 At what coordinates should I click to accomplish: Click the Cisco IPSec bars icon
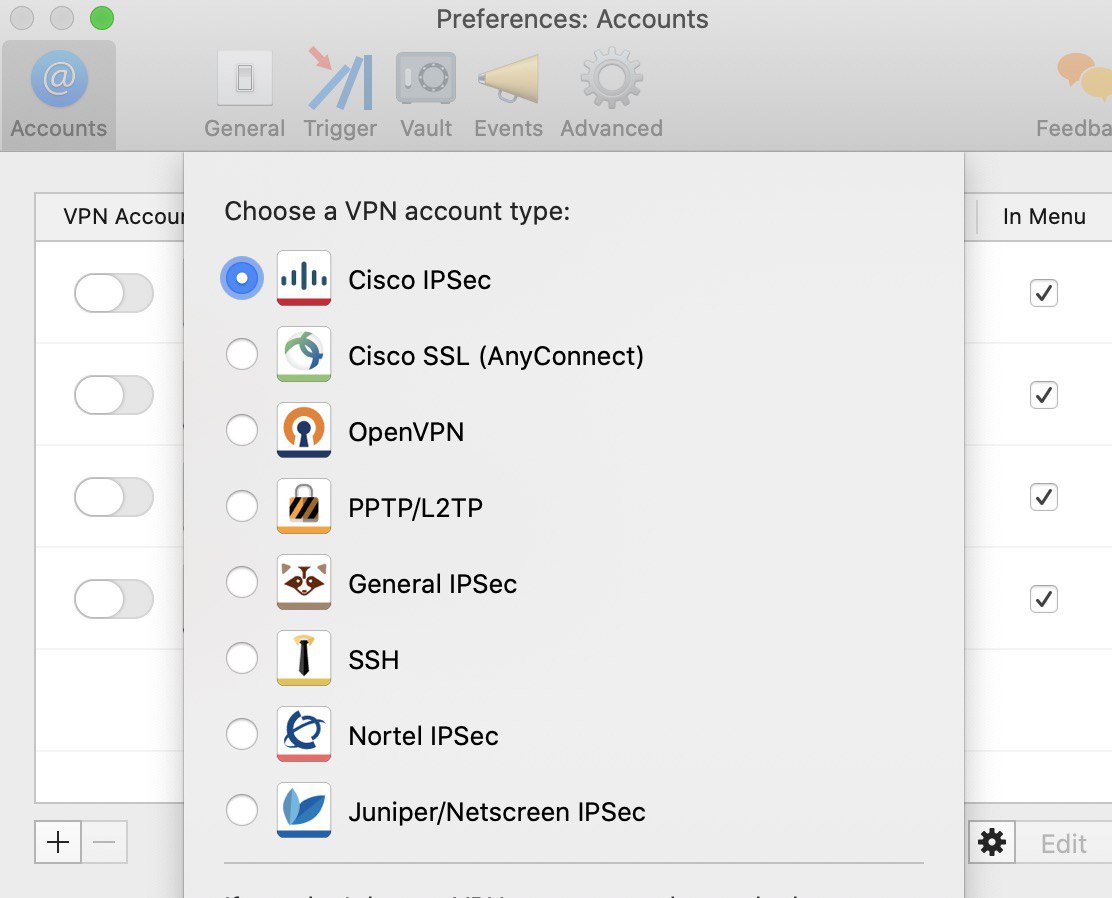pyautogui.click(x=304, y=278)
